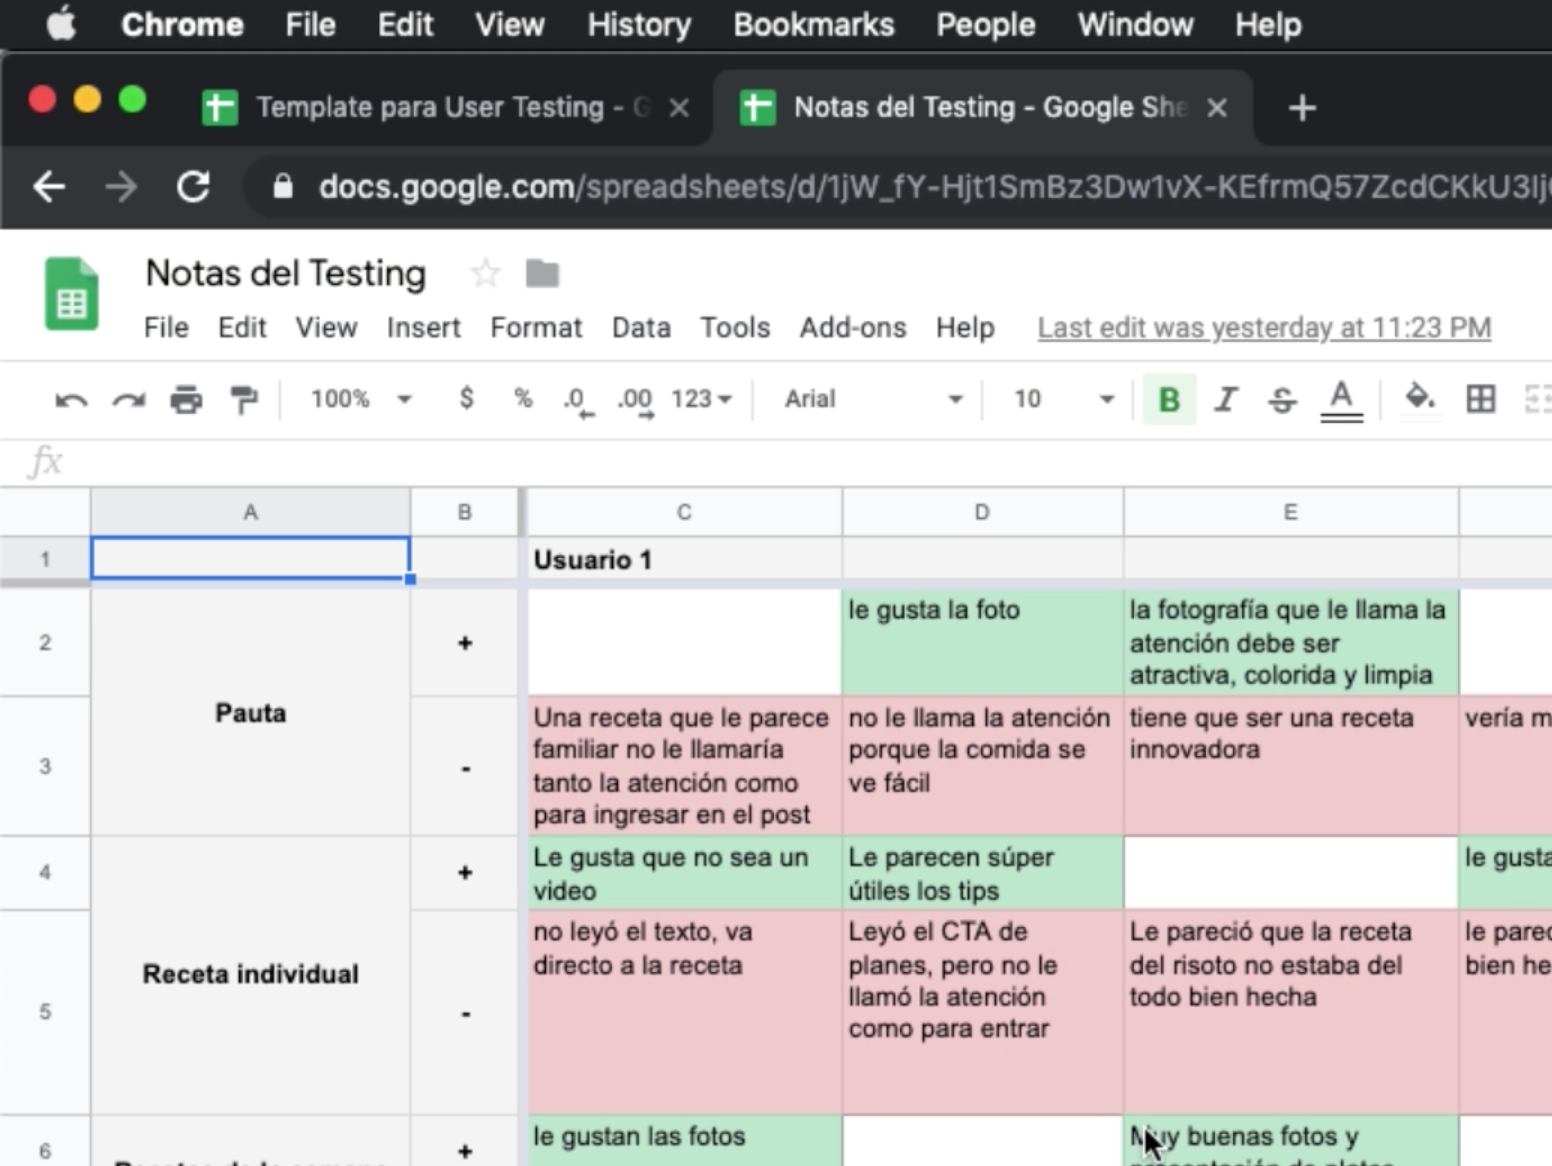Select the Paint format roller icon
1552x1166 pixels.
(243, 400)
